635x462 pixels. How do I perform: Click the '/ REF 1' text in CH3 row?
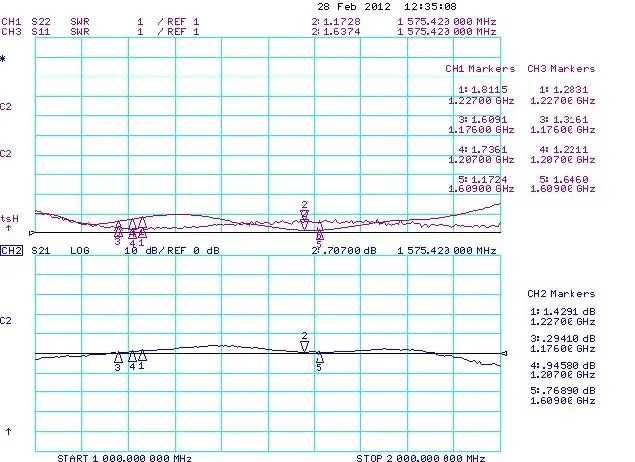(178, 32)
